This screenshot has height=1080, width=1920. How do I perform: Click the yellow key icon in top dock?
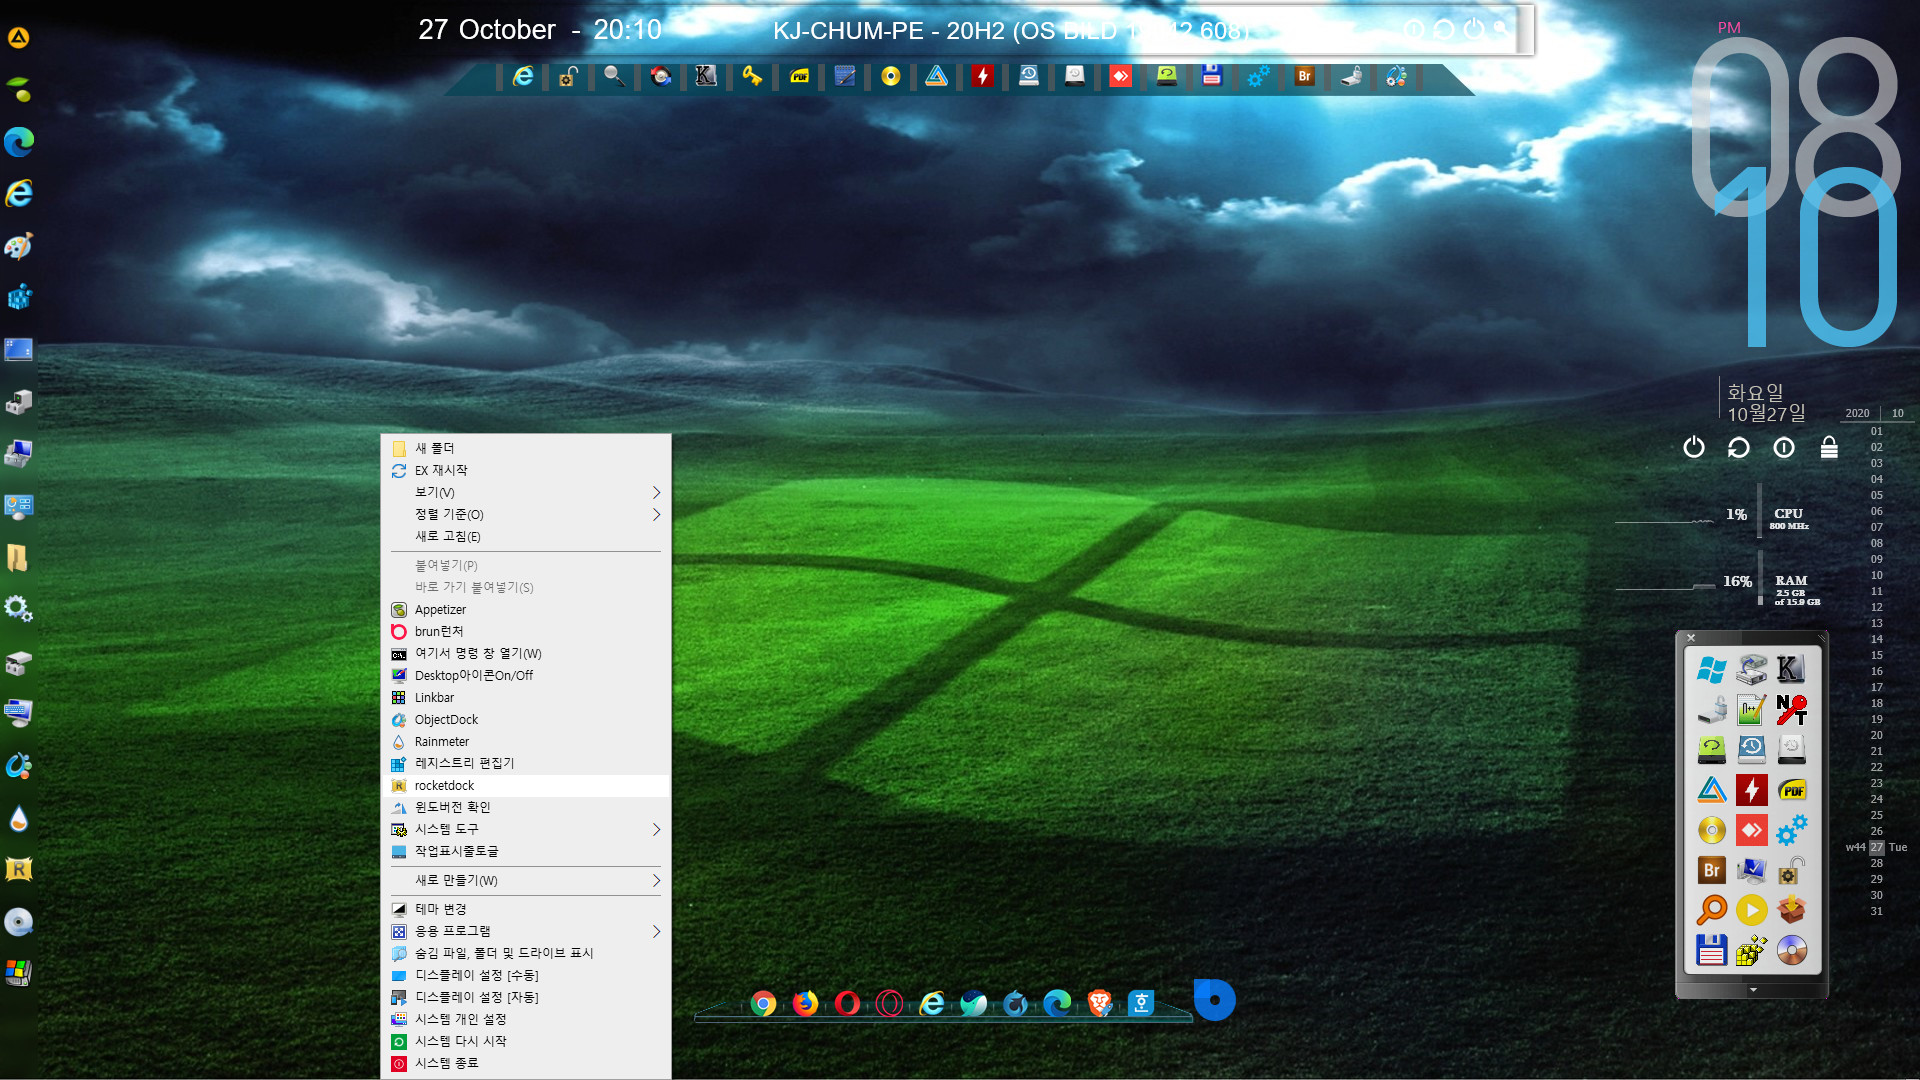tap(752, 76)
